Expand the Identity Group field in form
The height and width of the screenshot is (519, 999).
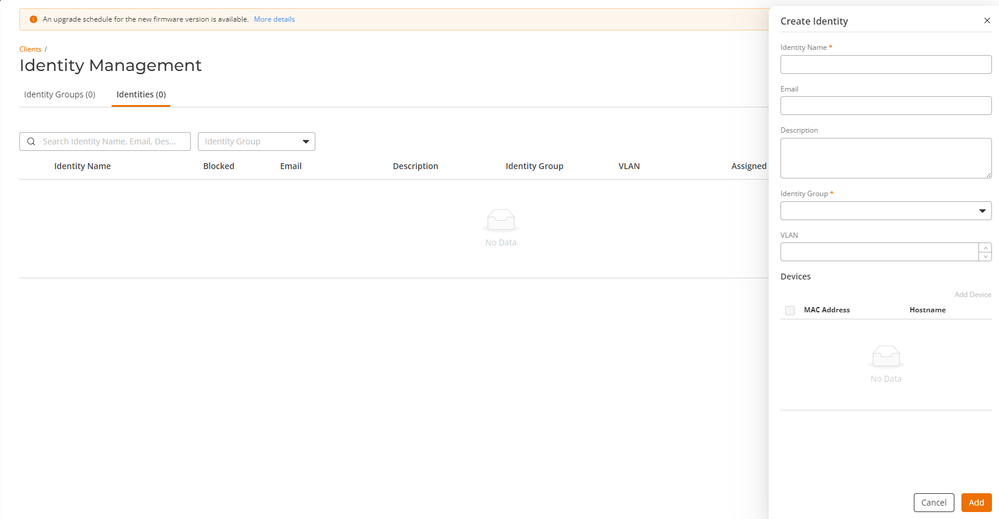[x=885, y=211]
